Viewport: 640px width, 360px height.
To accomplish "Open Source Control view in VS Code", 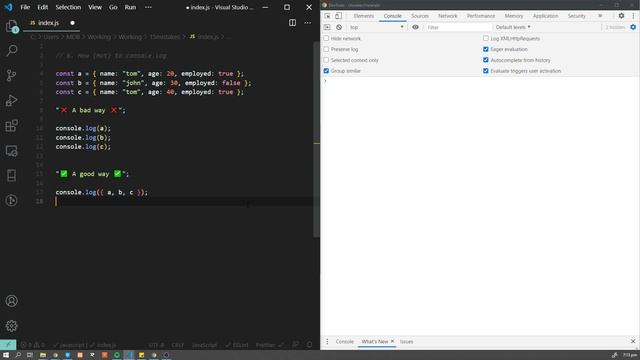I will pos(12,76).
